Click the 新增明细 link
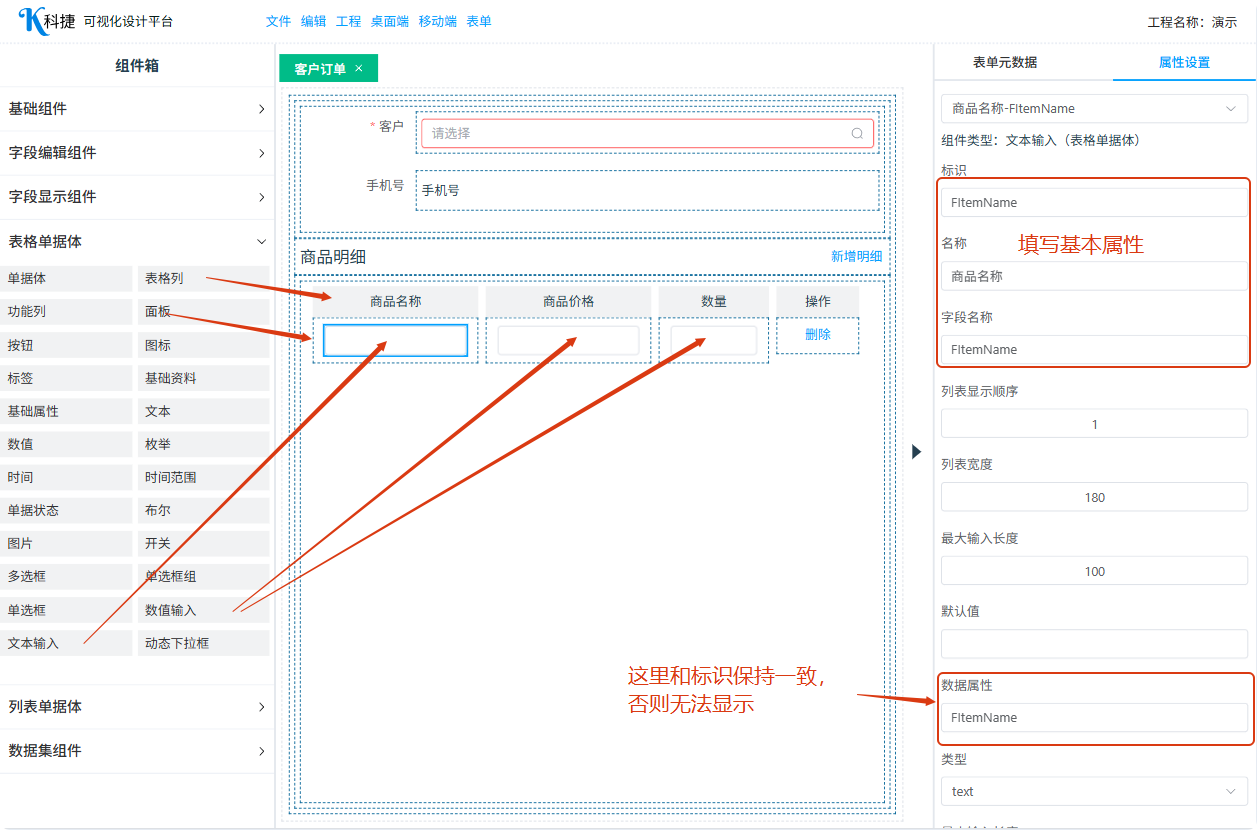 pos(856,256)
